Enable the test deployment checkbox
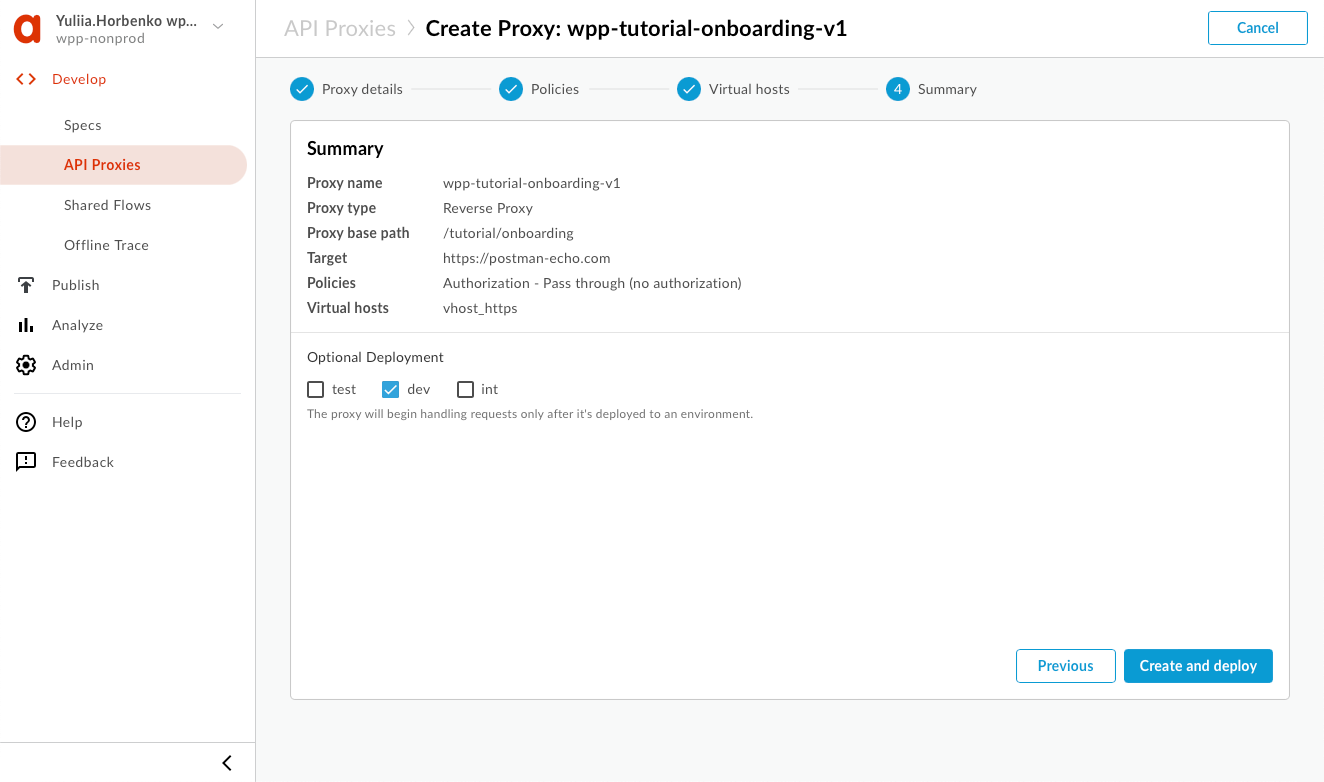This screenshot has height=782, width=1324. click(x=316, y=389)
